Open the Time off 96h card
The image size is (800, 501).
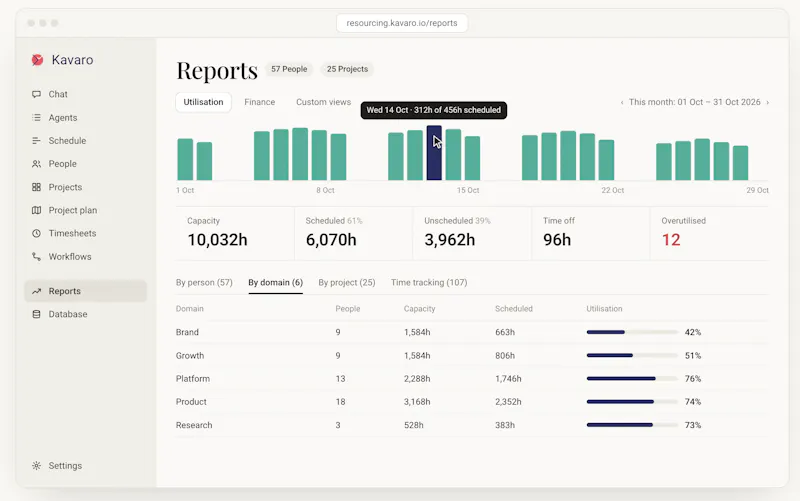tap(590, 234)
